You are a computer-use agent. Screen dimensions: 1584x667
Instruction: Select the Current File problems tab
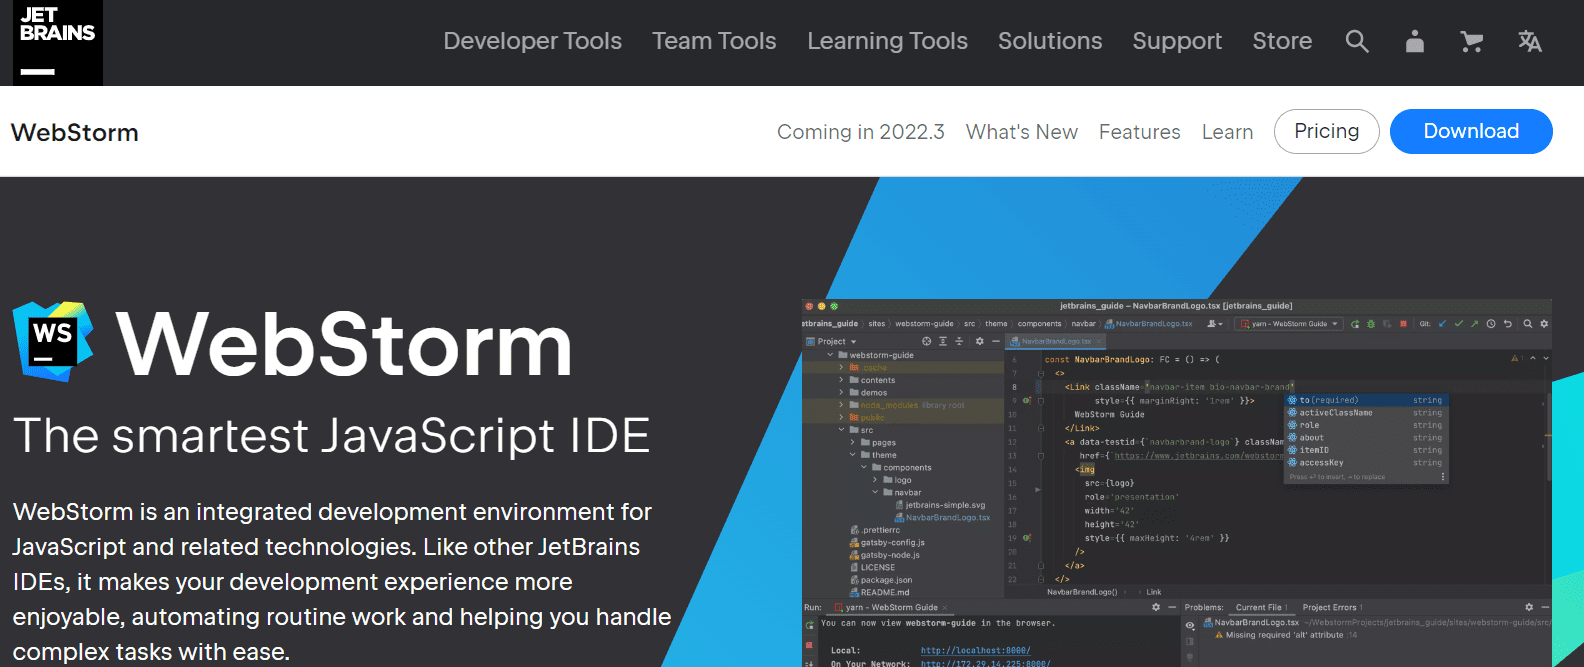coord(1262,607)
